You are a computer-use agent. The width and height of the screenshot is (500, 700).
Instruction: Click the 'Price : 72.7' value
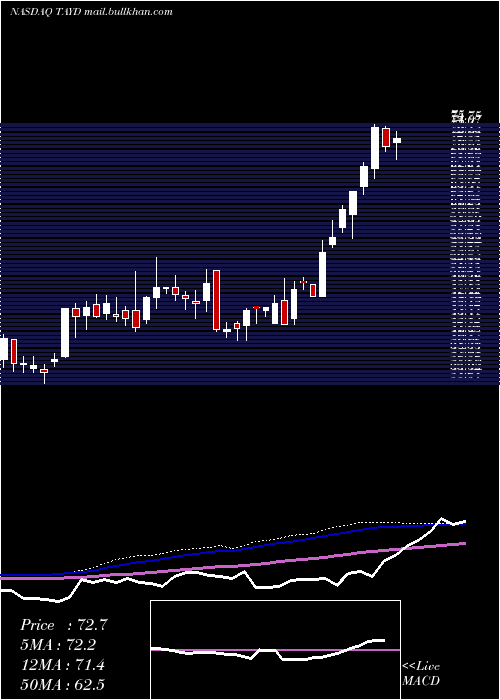pyautogui.click(x=64, y=625)
